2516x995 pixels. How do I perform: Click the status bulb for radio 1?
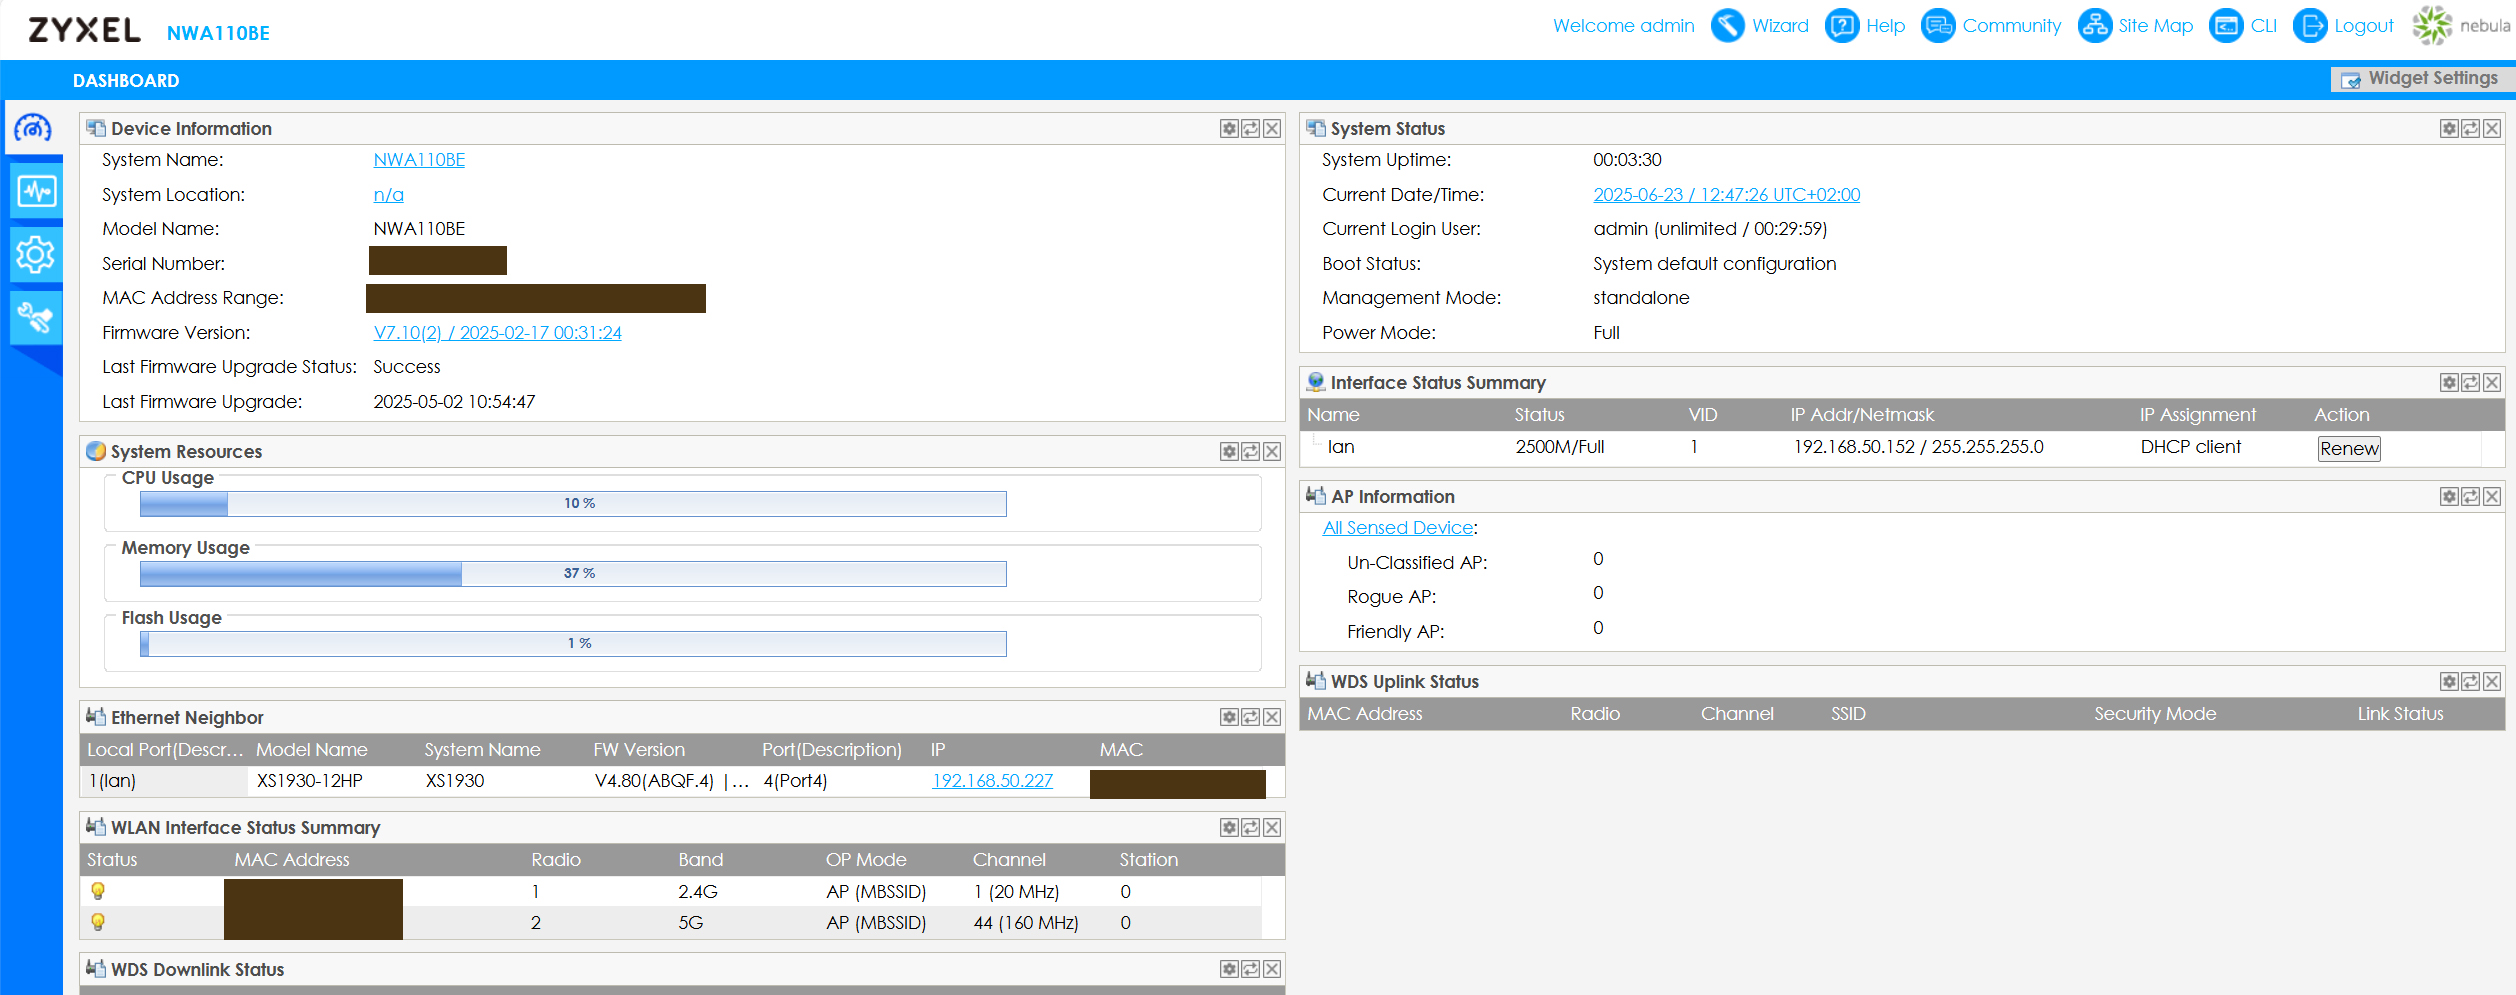(x=98, y=891)
